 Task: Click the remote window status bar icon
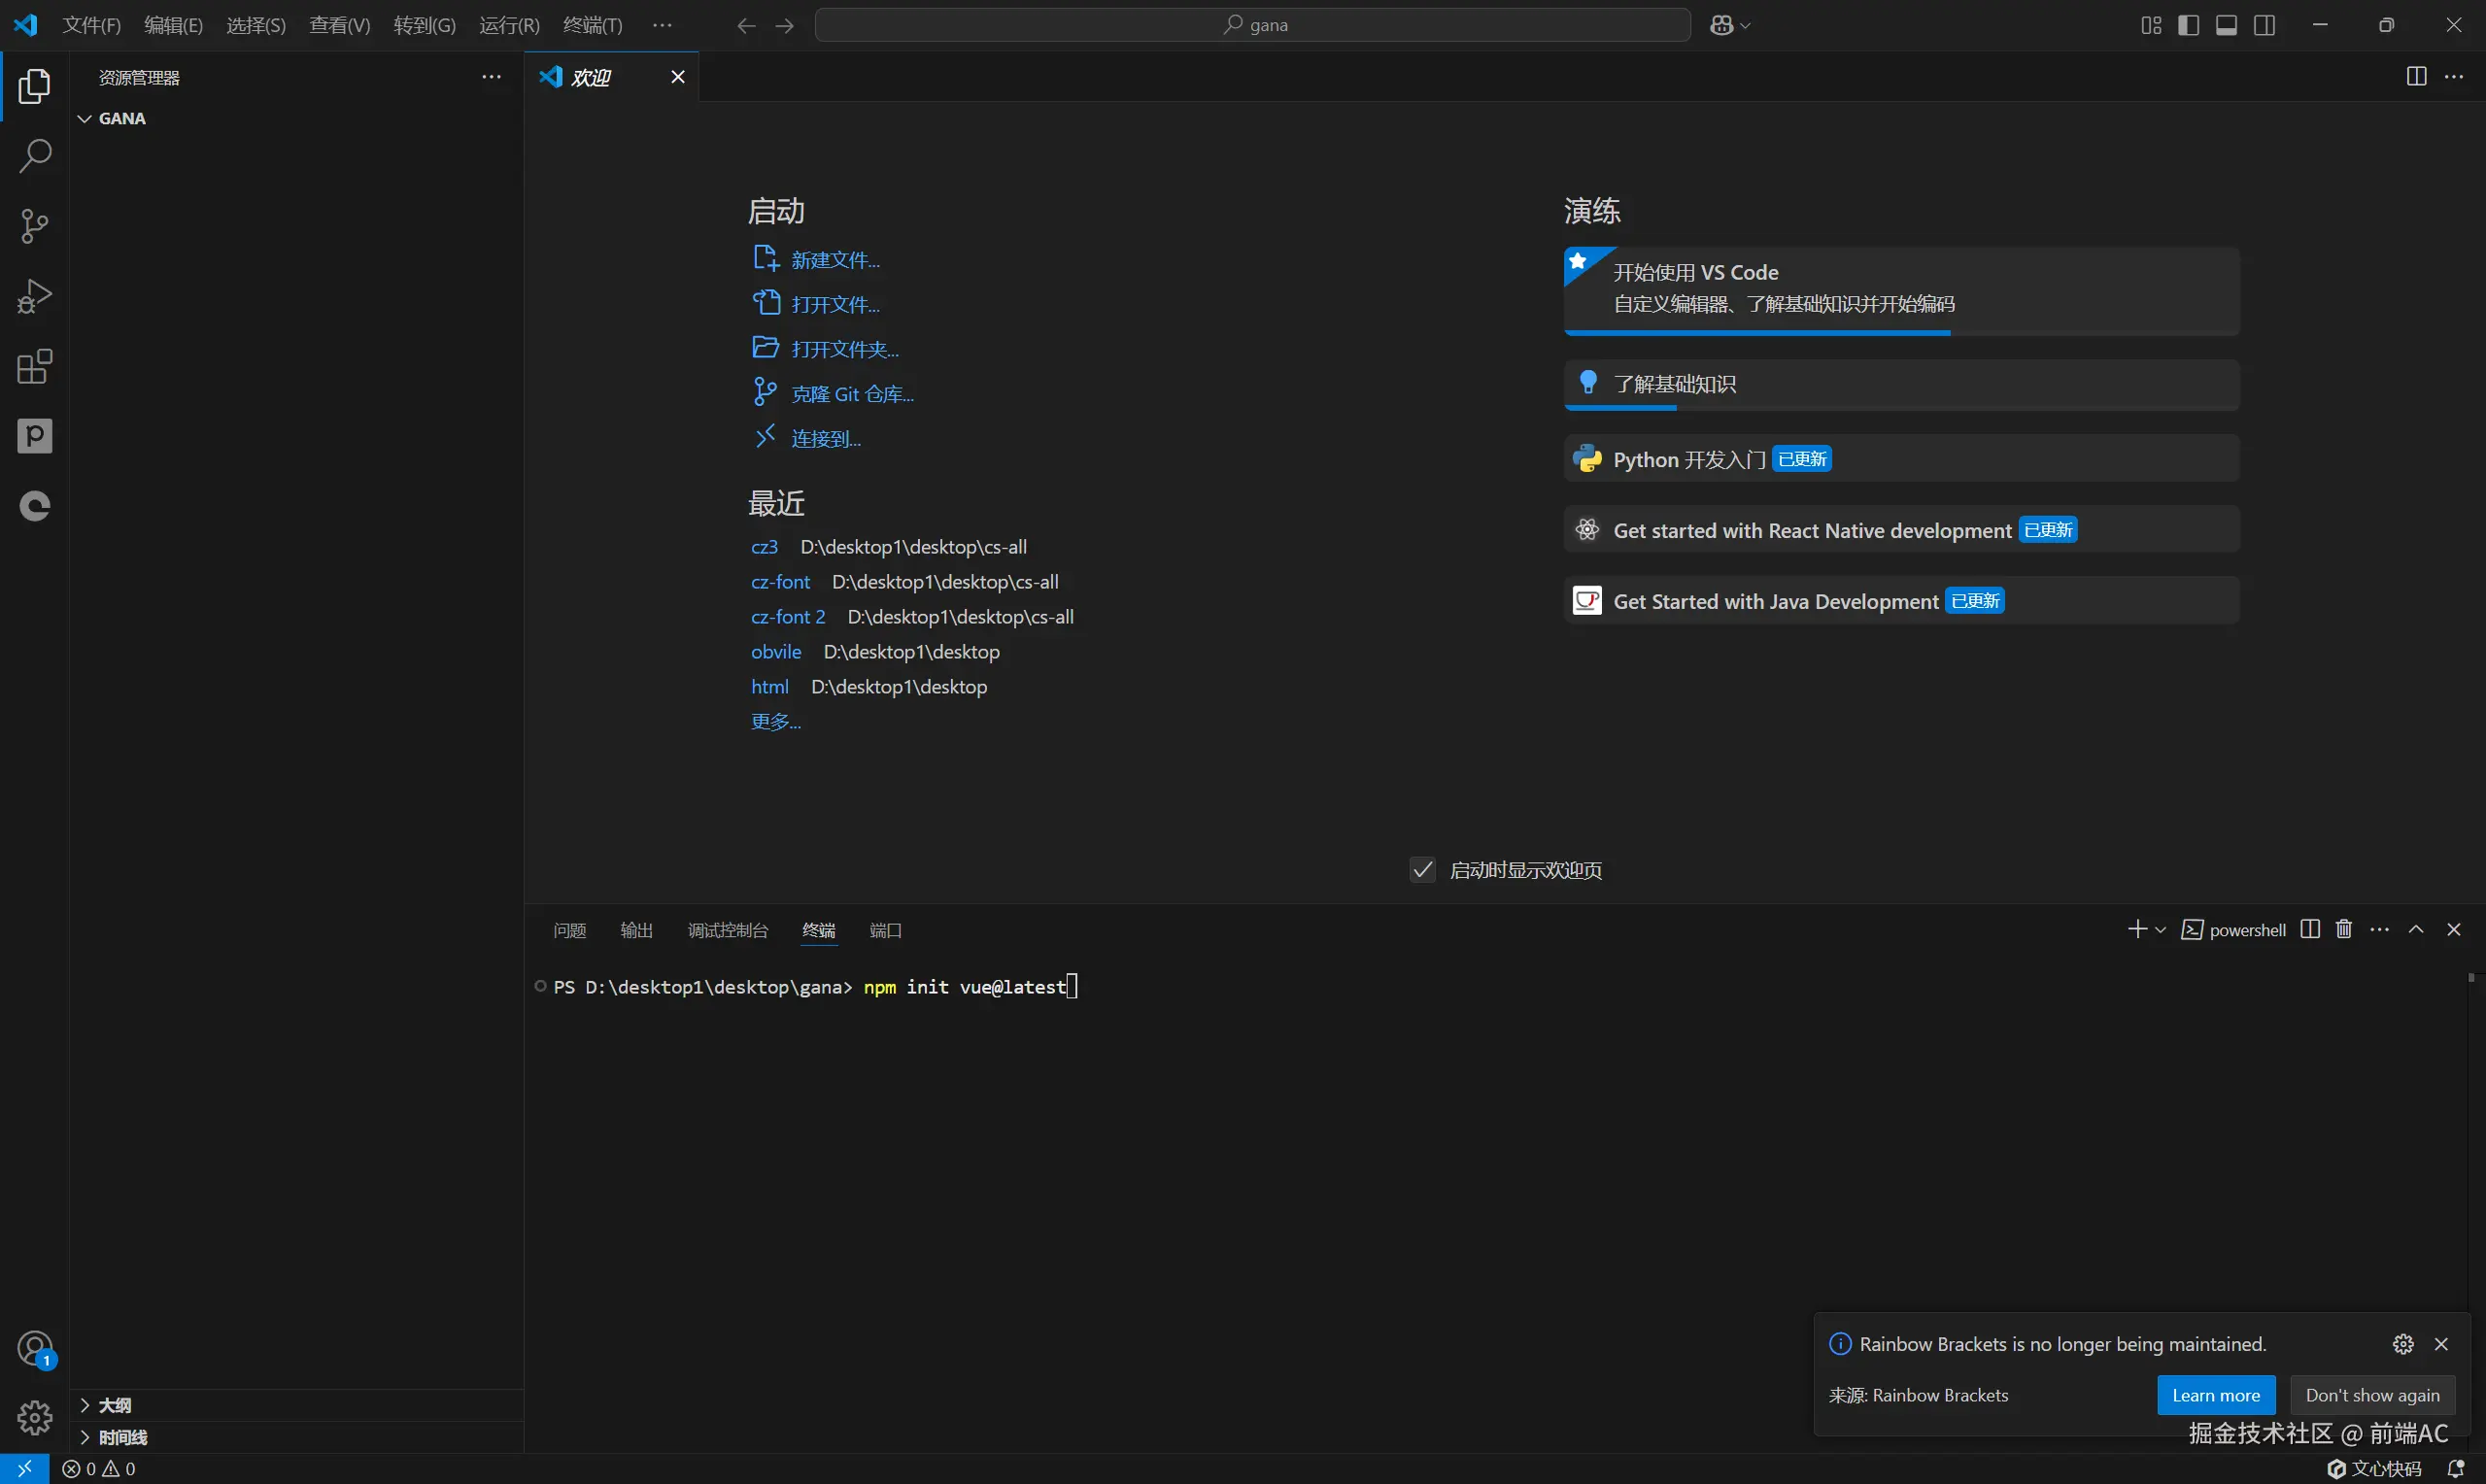24,1468
